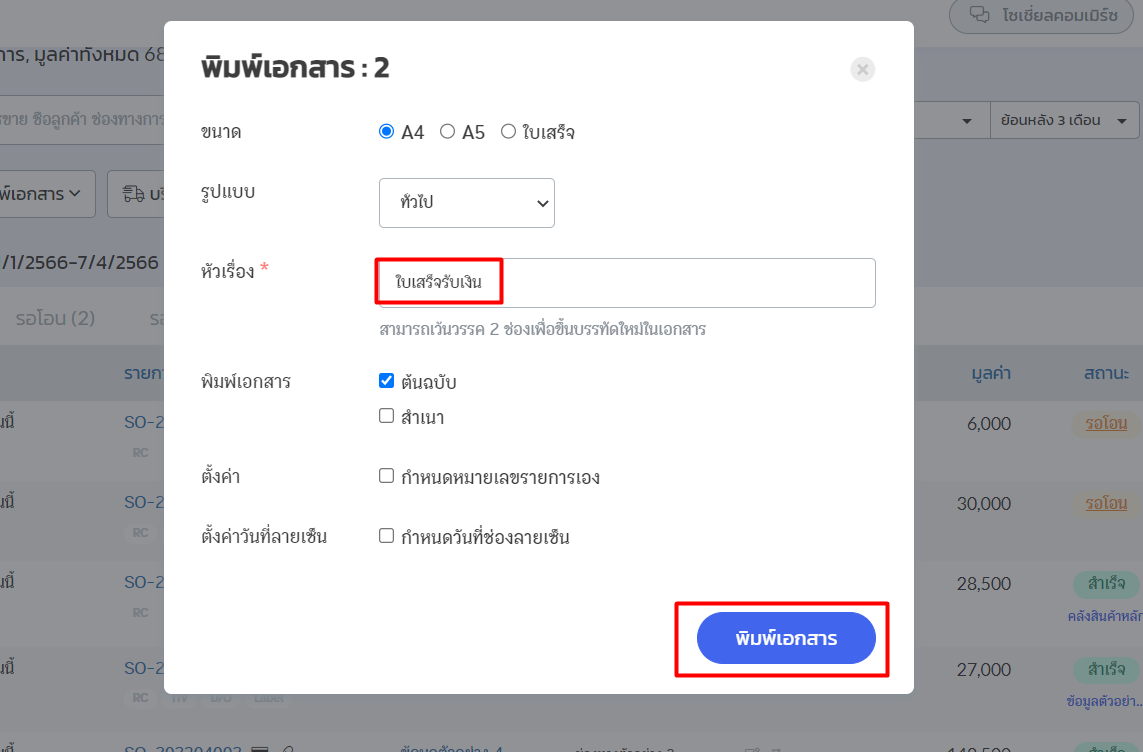Enable กำหนดวันที่ช่องลายเซ็น option

[x=387, y=536]
